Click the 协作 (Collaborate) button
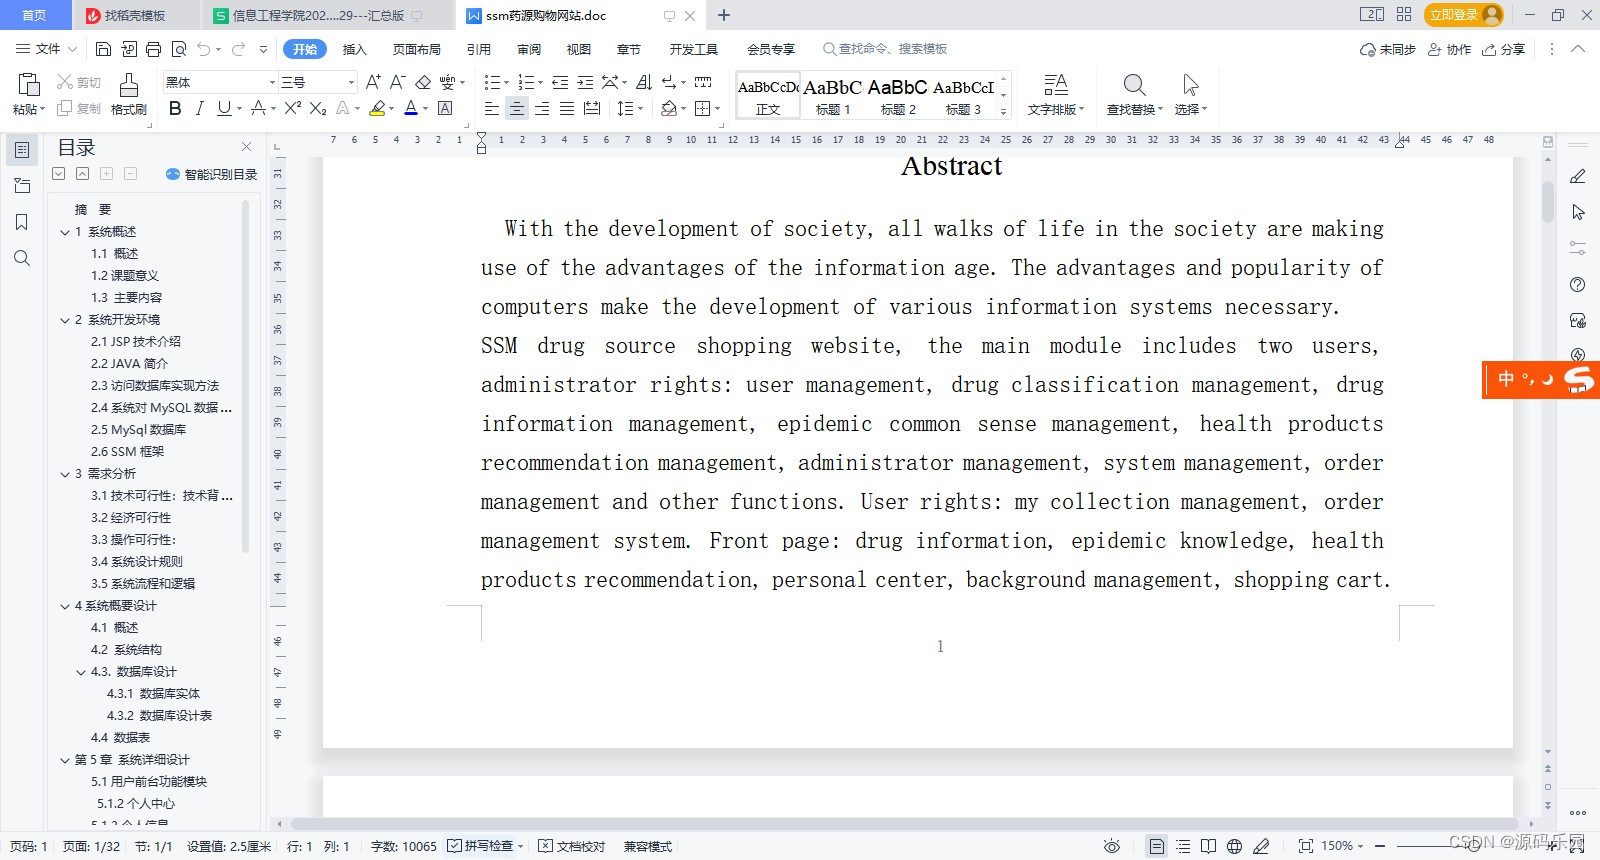The height and width of the screenshot is (860, 1600). [1449, 49]
